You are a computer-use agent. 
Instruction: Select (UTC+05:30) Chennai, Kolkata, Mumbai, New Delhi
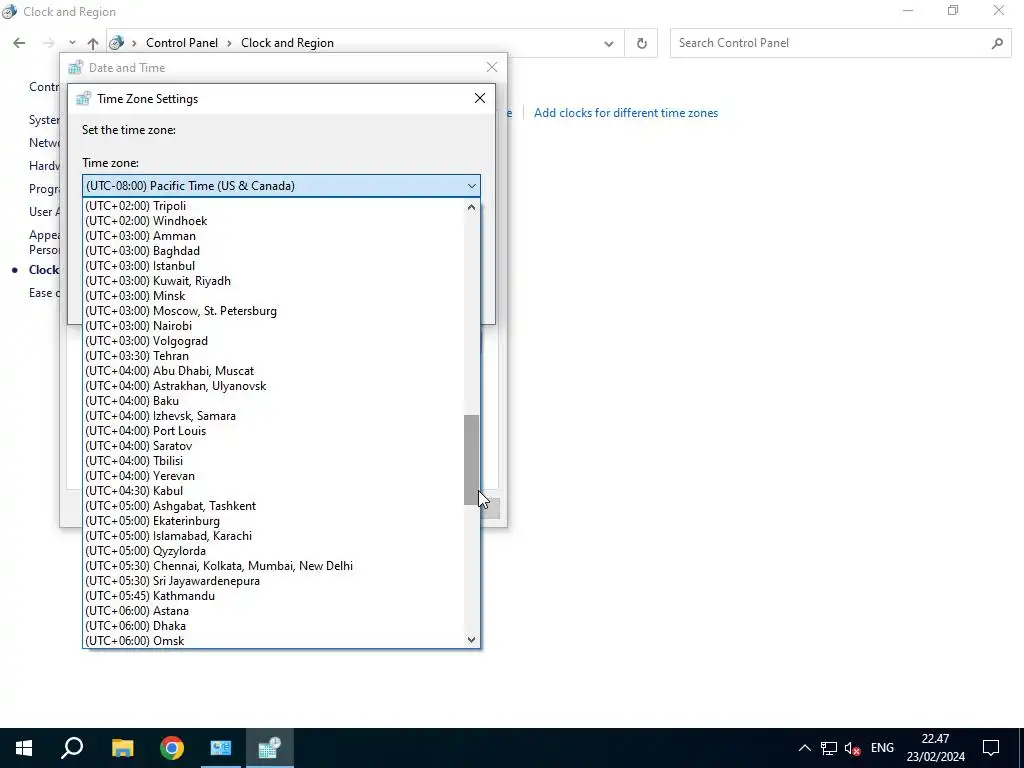pyautogui.click(x=273, y=566)
